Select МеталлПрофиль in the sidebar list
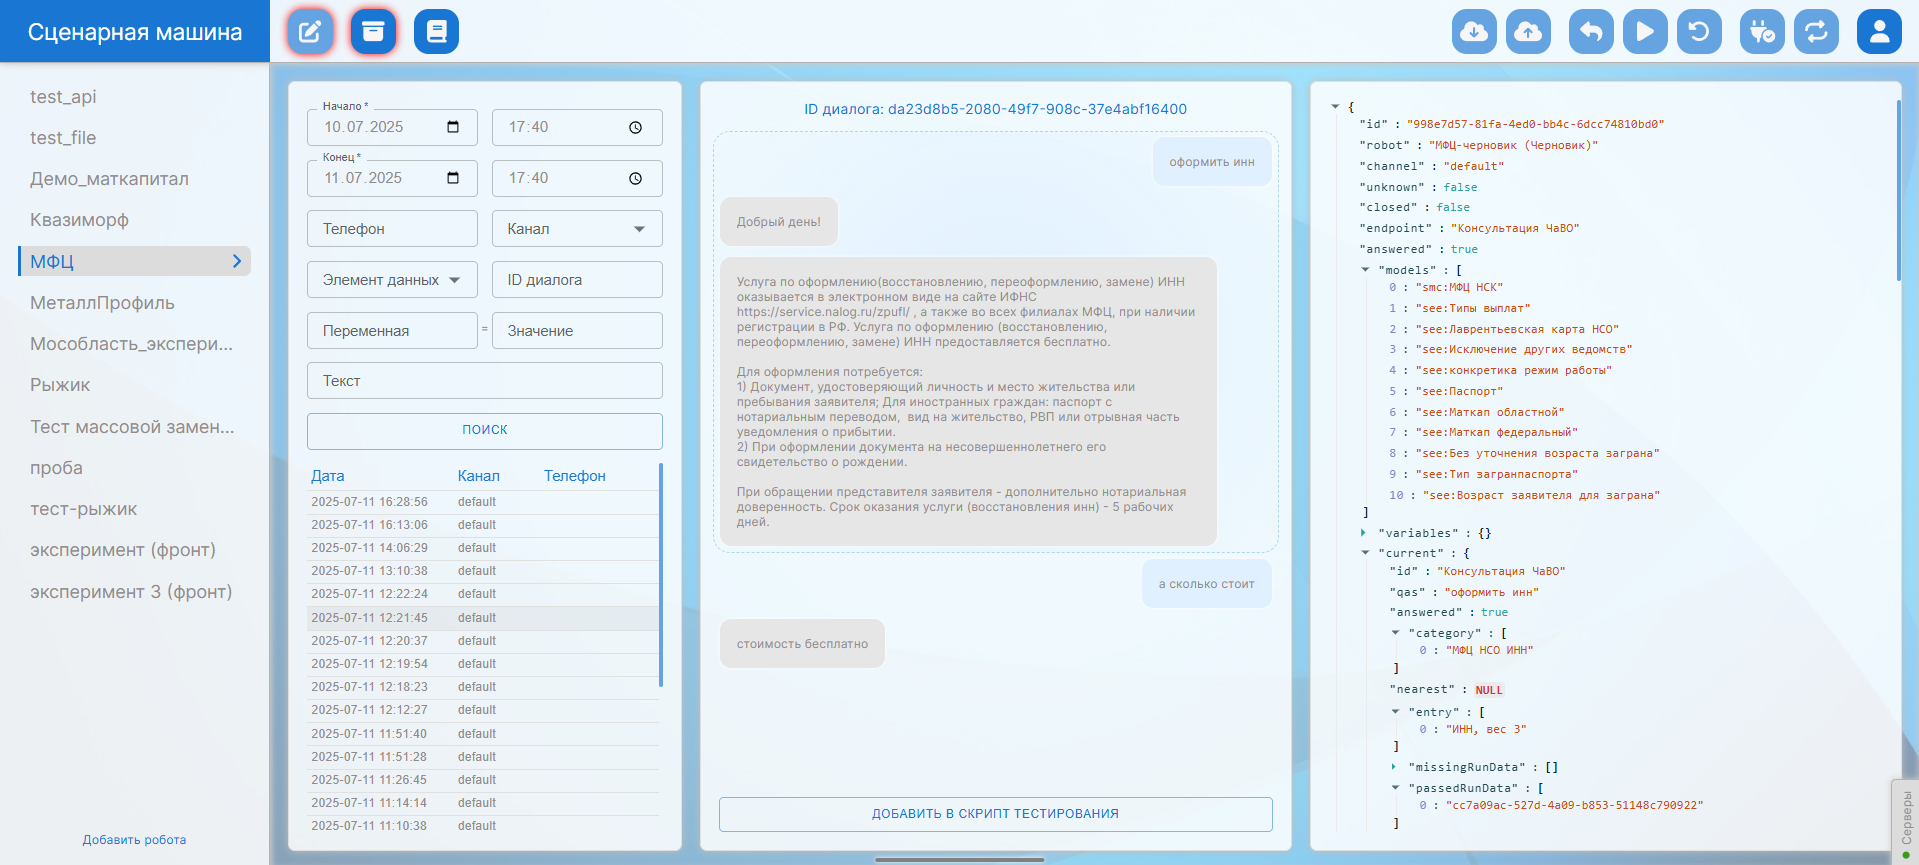 102,303
